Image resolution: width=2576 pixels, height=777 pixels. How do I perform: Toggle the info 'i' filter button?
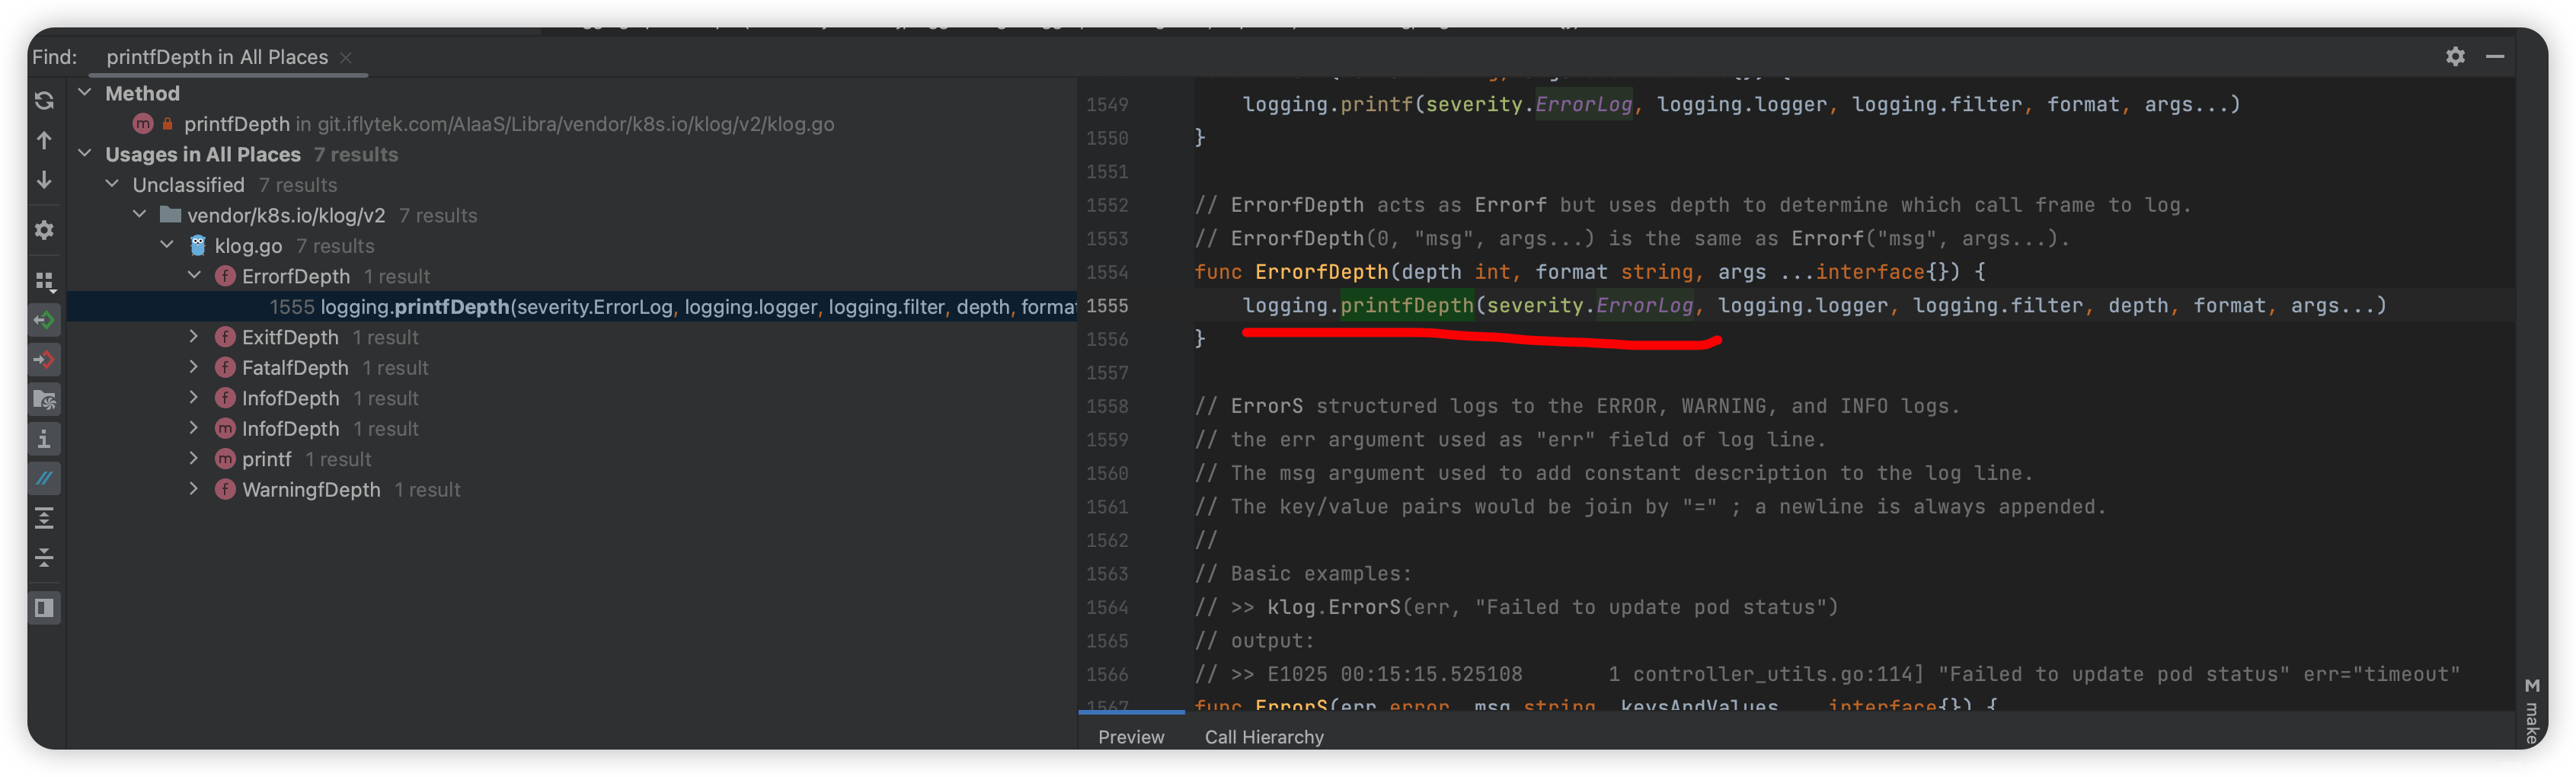click(x=44, y=439)
